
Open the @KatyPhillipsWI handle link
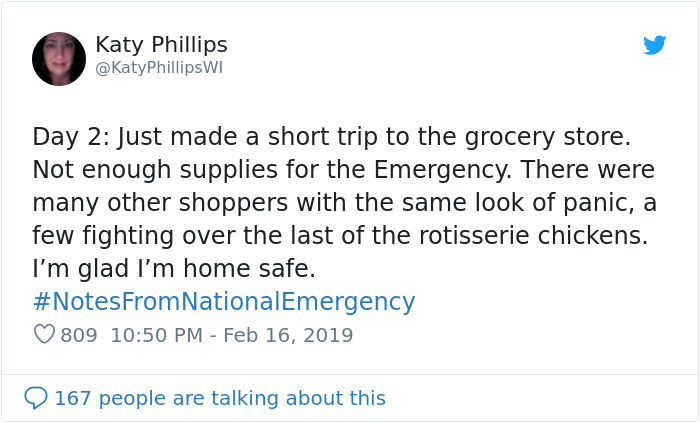pos(159,69)
